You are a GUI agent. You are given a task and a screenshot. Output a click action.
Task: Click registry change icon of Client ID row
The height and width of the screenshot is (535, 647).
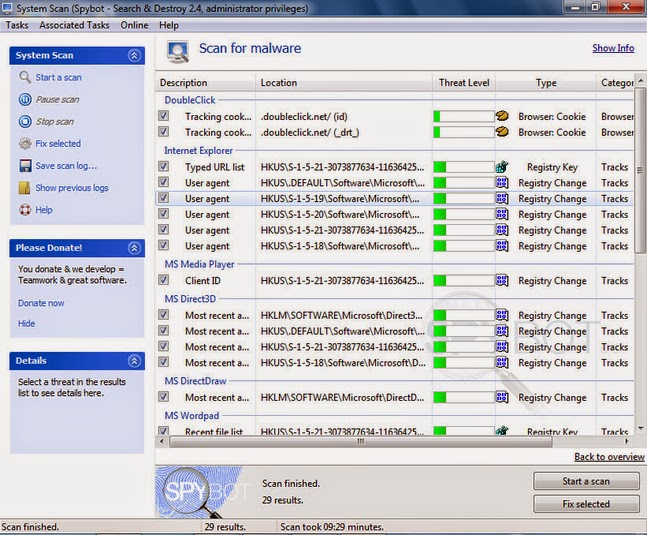[502, 280]
